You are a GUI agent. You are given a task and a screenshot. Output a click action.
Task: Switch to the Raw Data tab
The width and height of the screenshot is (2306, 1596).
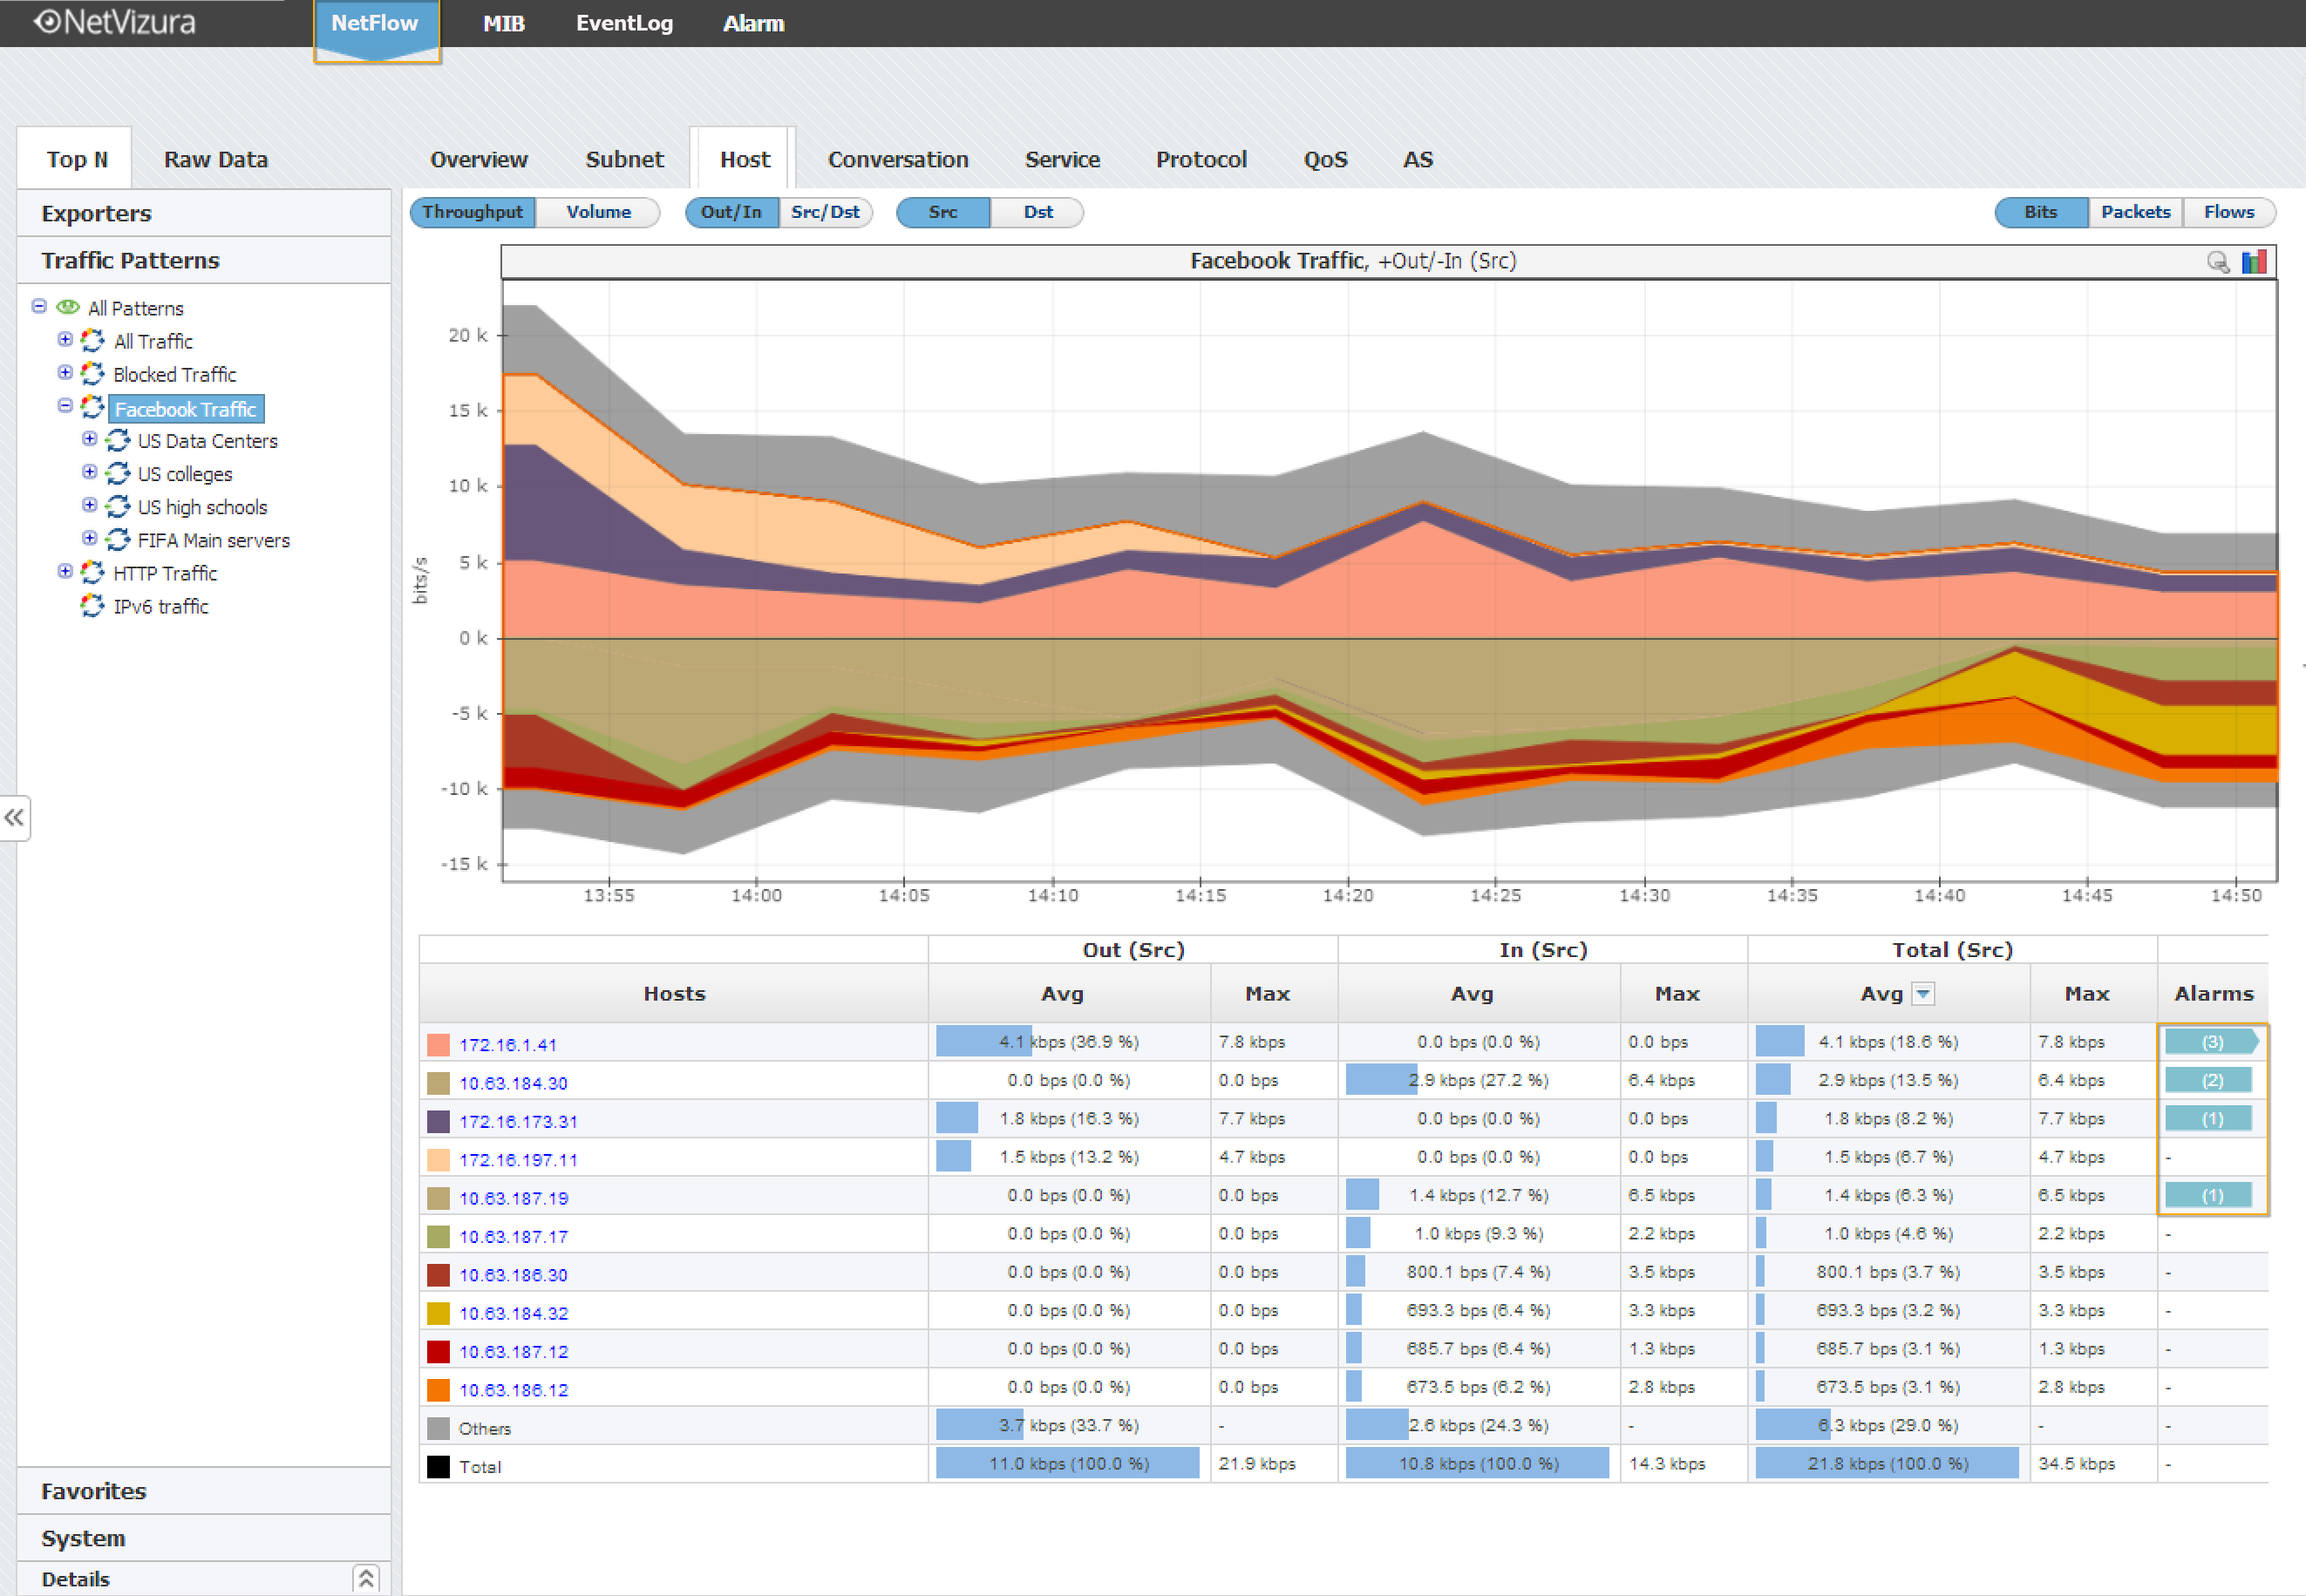(215, 160)
